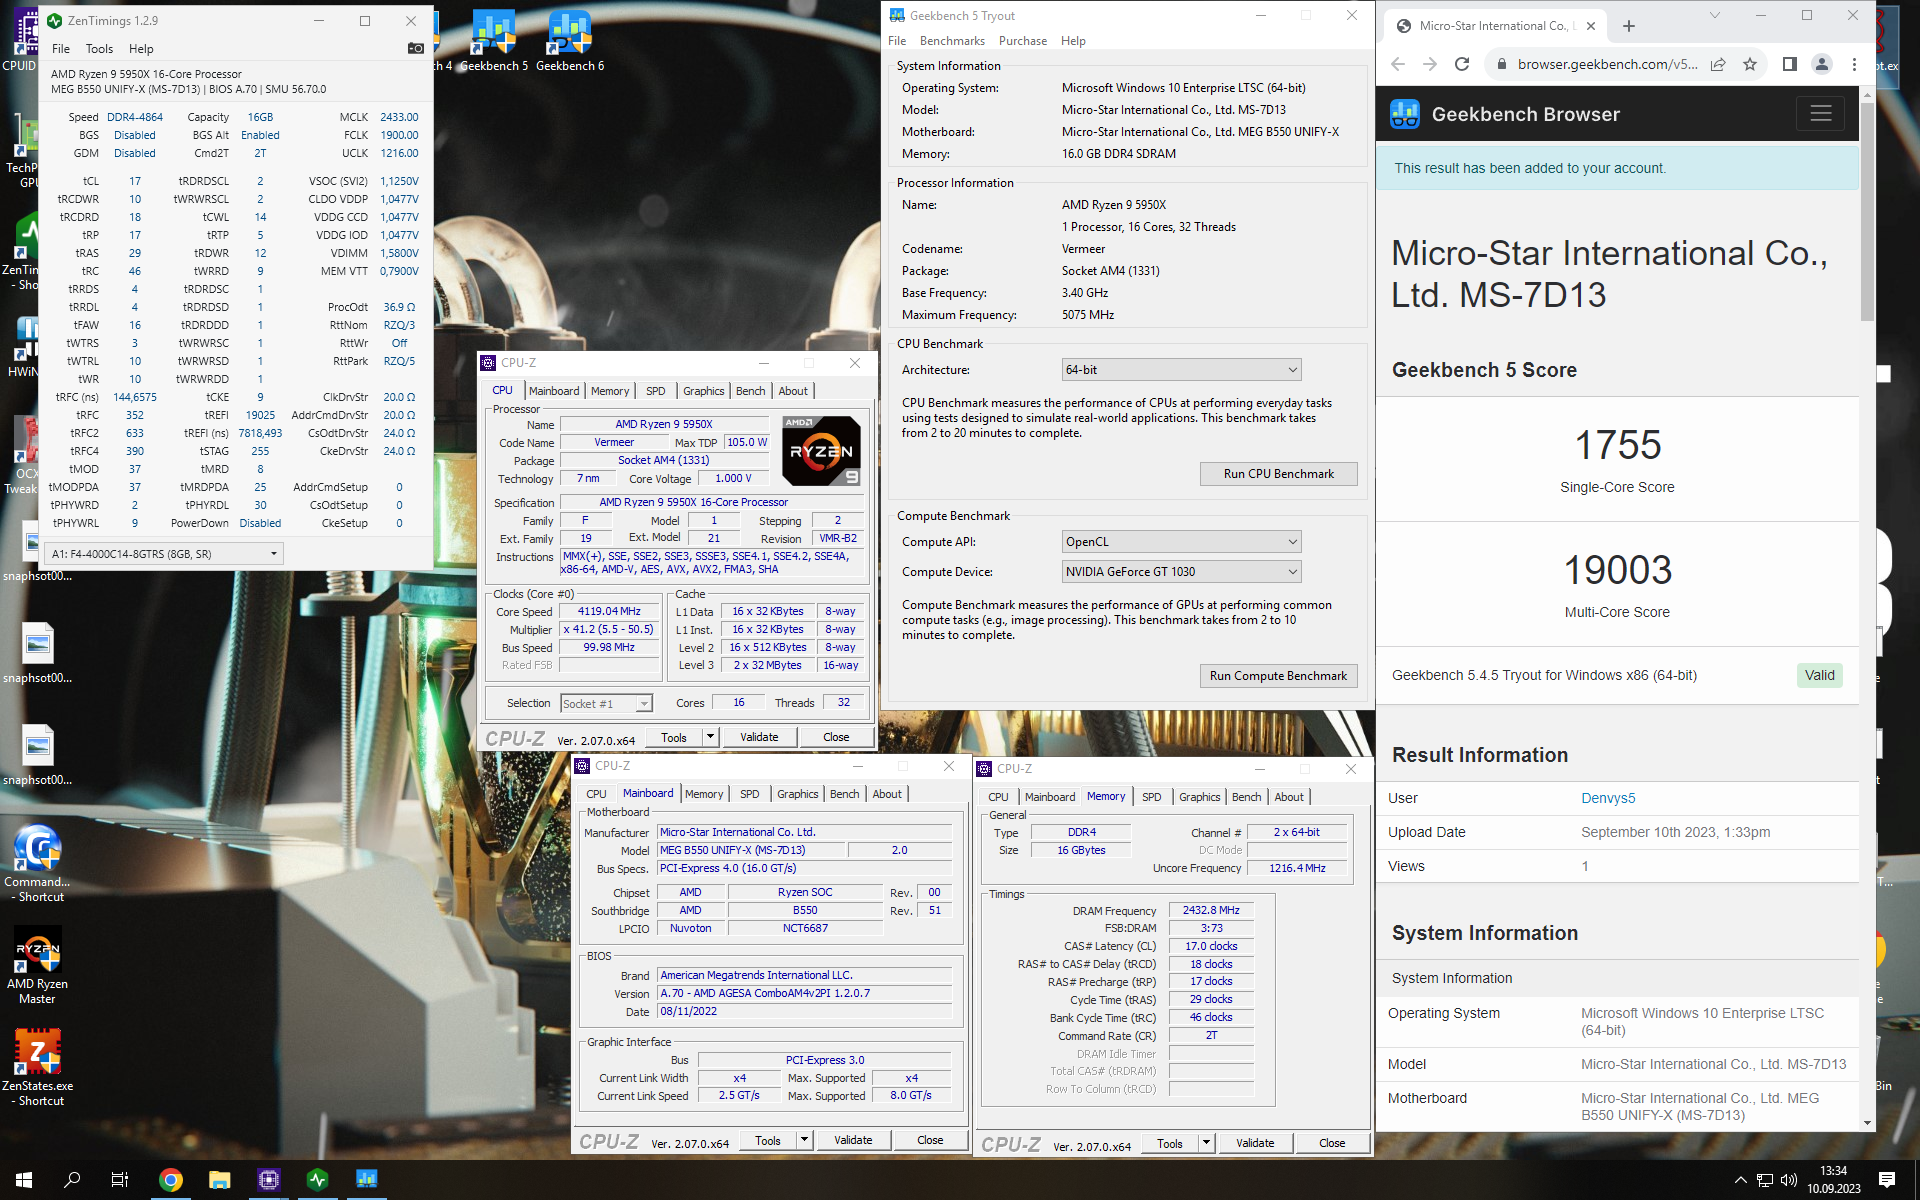Click Run CPU Benchmark button
1920x1200 pixels.
1278,474
